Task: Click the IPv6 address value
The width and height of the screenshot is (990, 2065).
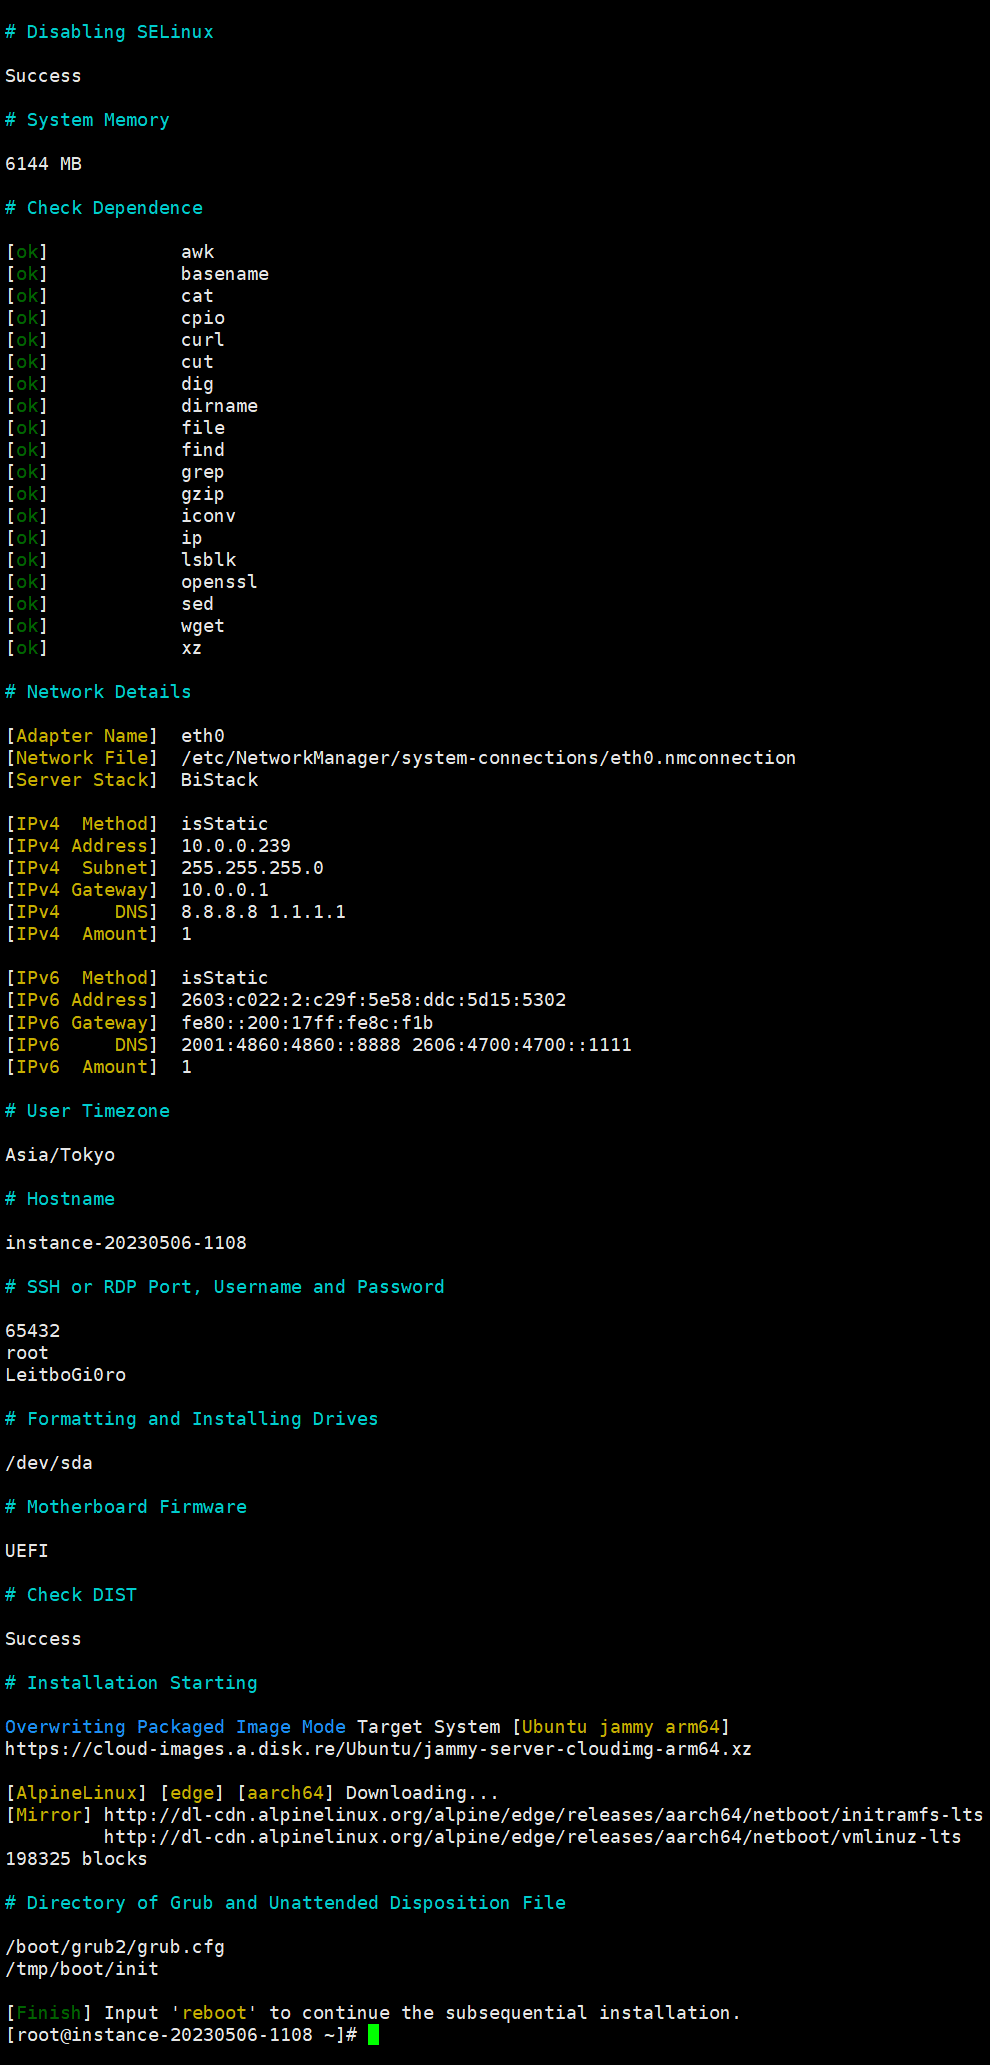Action: pyautogui.click(x=373, y=1000)
